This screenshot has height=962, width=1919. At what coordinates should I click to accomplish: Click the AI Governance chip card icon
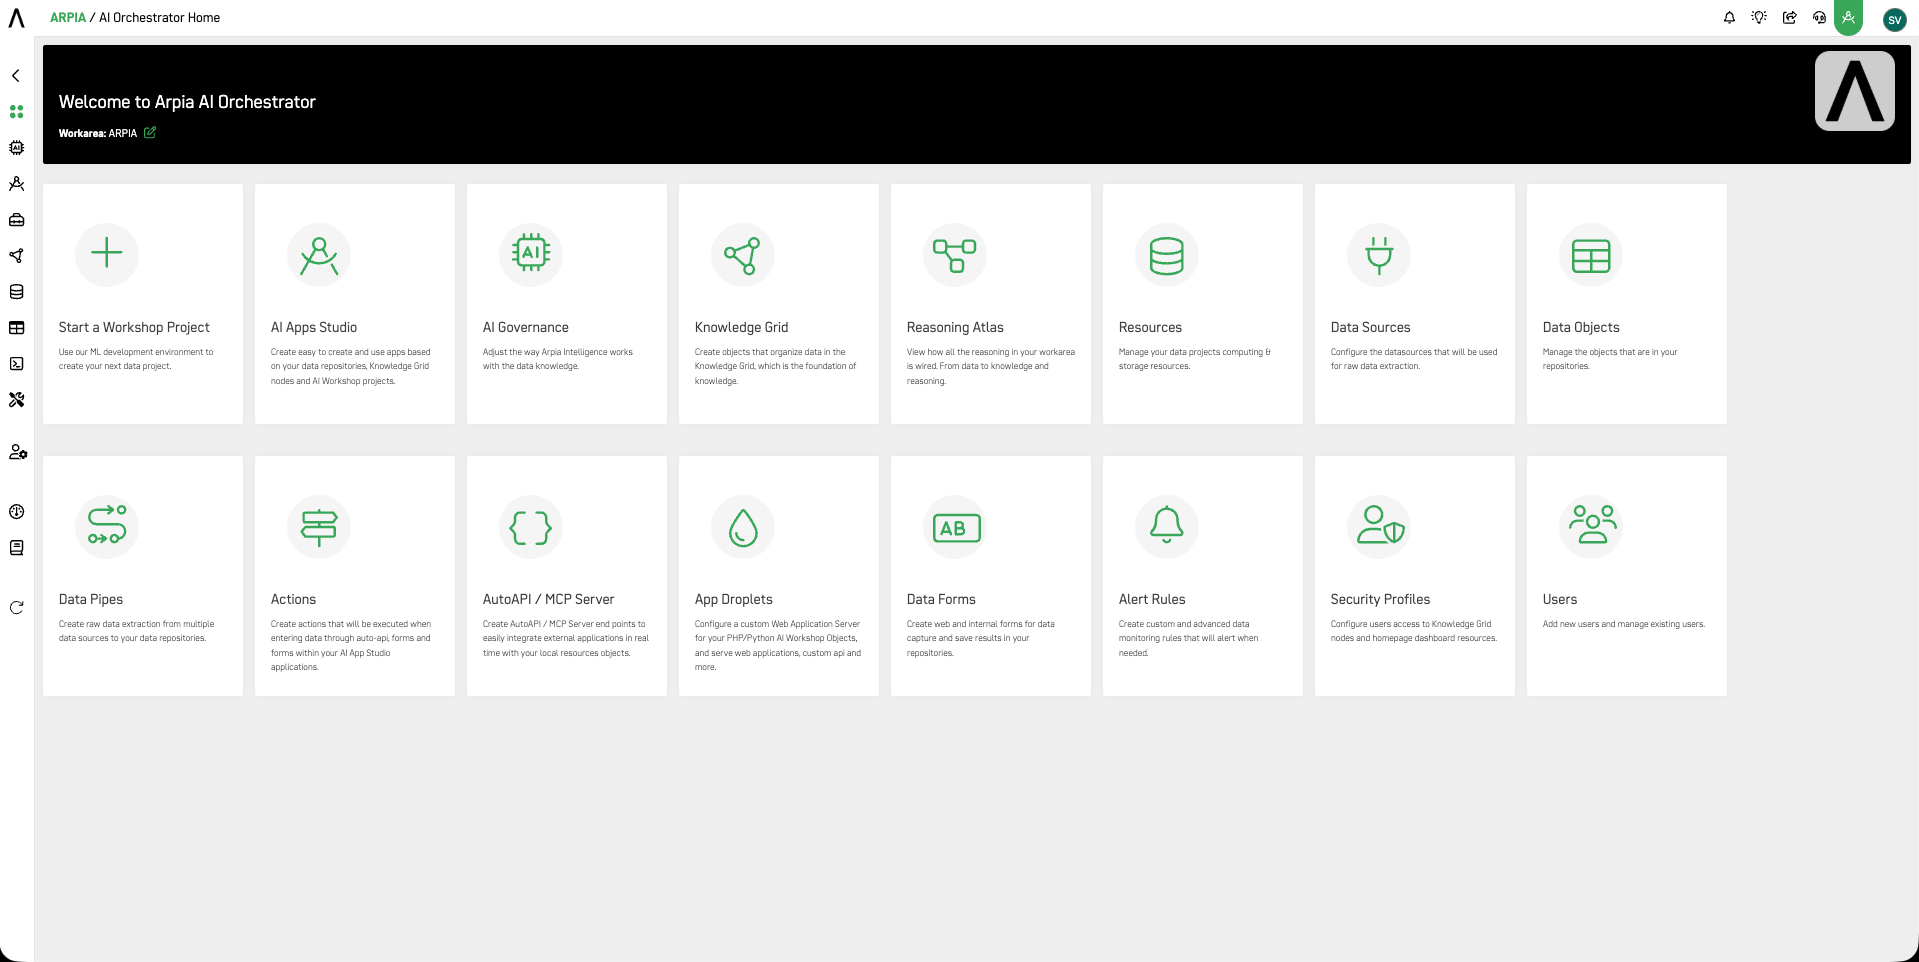pos(531,254)
